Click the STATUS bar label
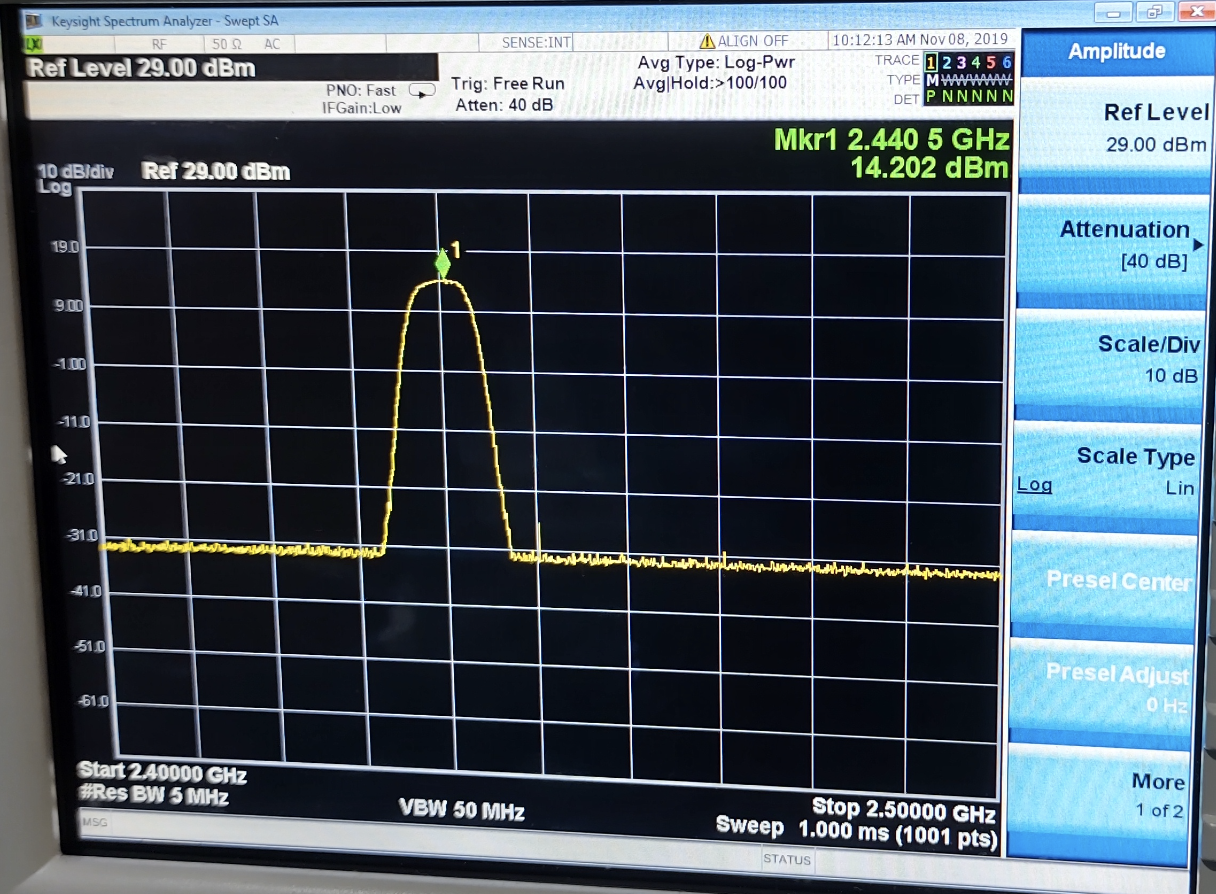This screenshot has height=894, width=1216. tap(786, 859)
